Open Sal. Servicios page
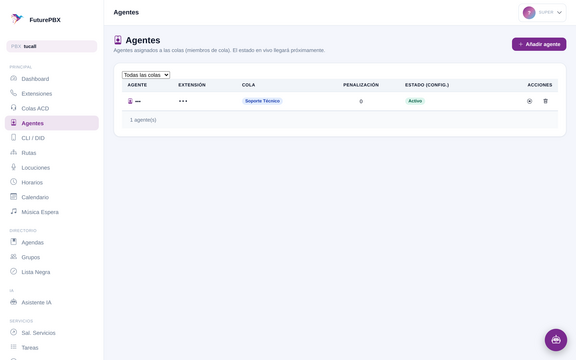This screenshot has width=576, height=360. pos(51,333)
